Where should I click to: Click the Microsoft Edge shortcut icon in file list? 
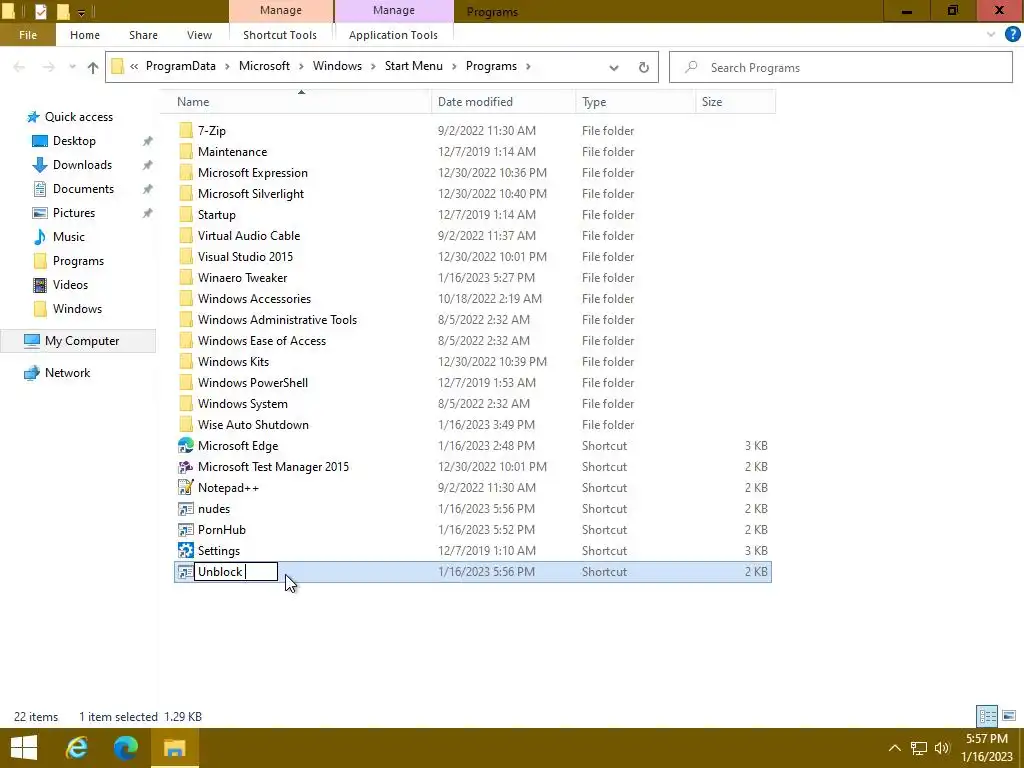[186, 445]
